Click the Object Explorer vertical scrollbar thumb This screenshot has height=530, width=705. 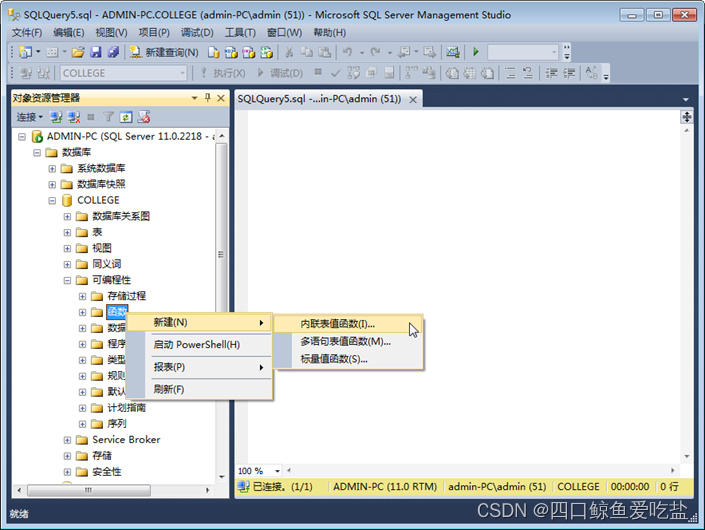click(221, 255)
